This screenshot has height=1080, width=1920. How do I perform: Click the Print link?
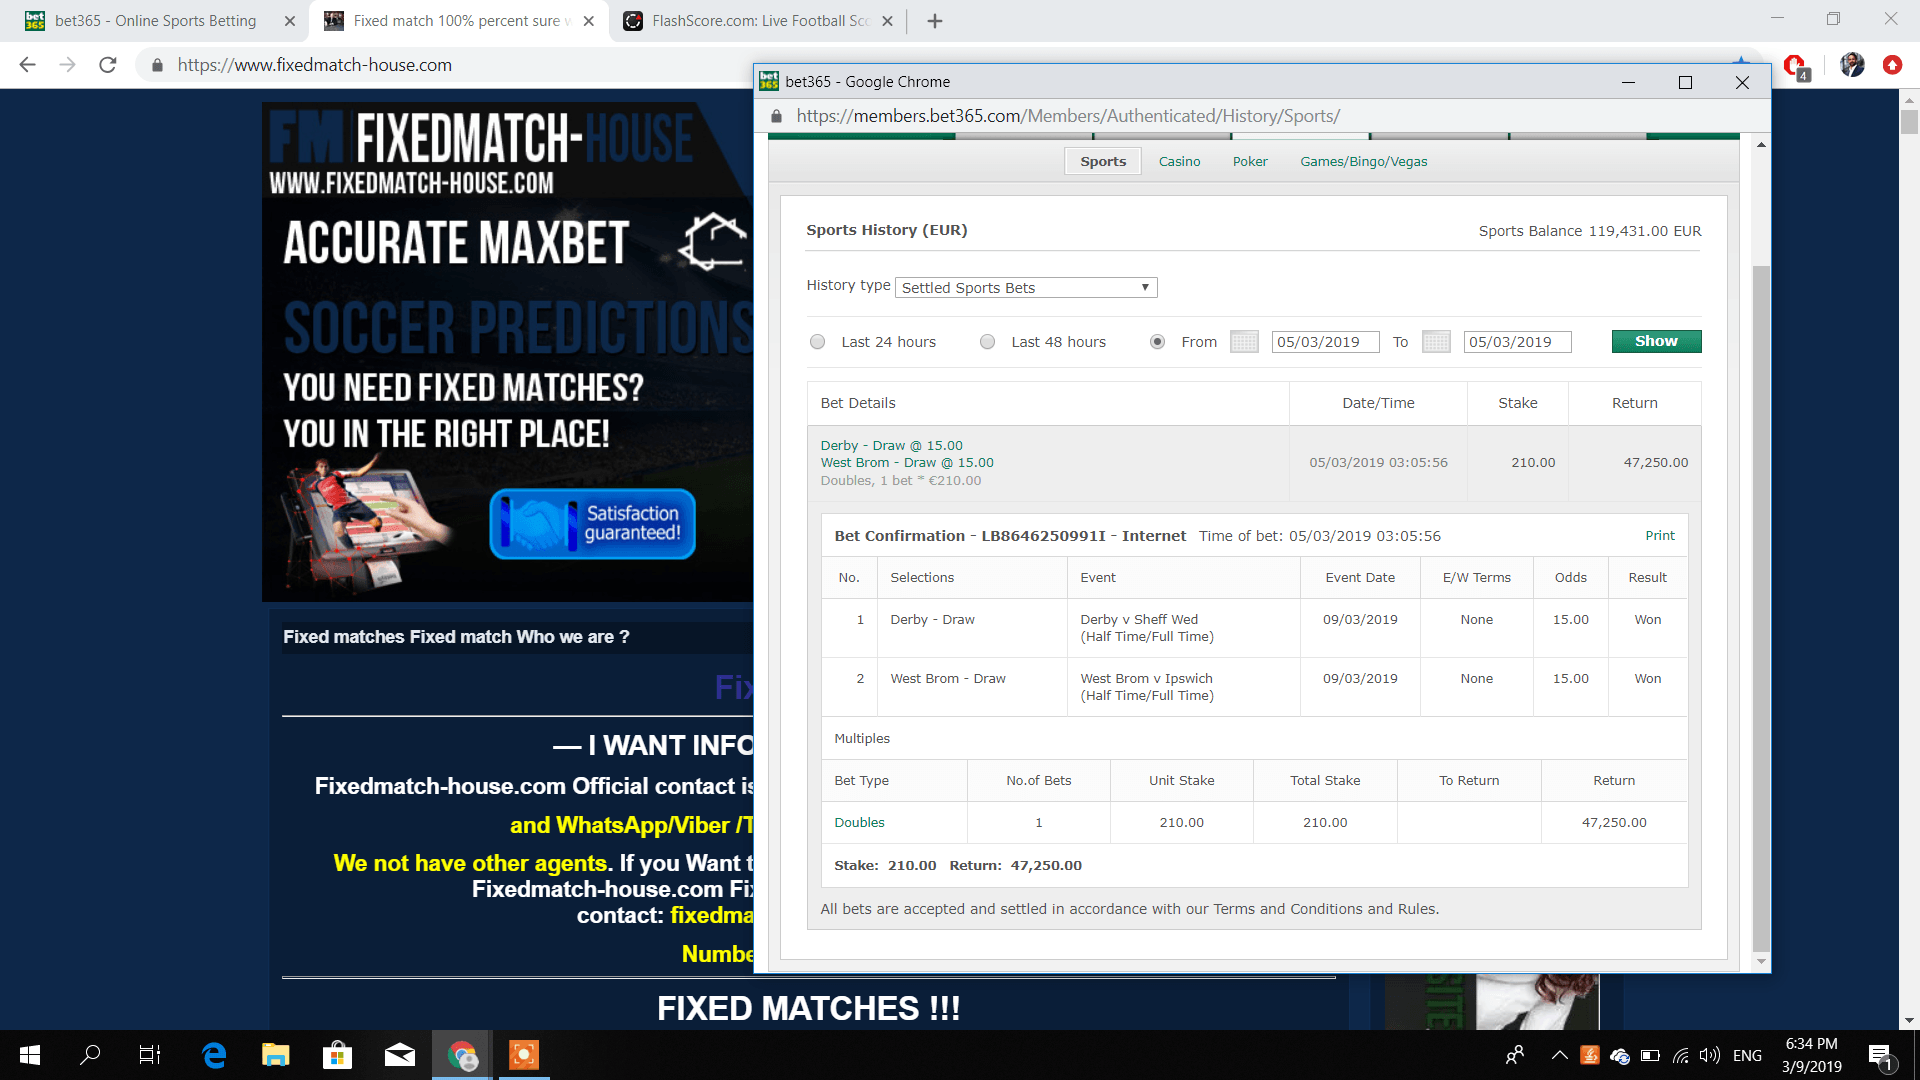(1660, 535)
